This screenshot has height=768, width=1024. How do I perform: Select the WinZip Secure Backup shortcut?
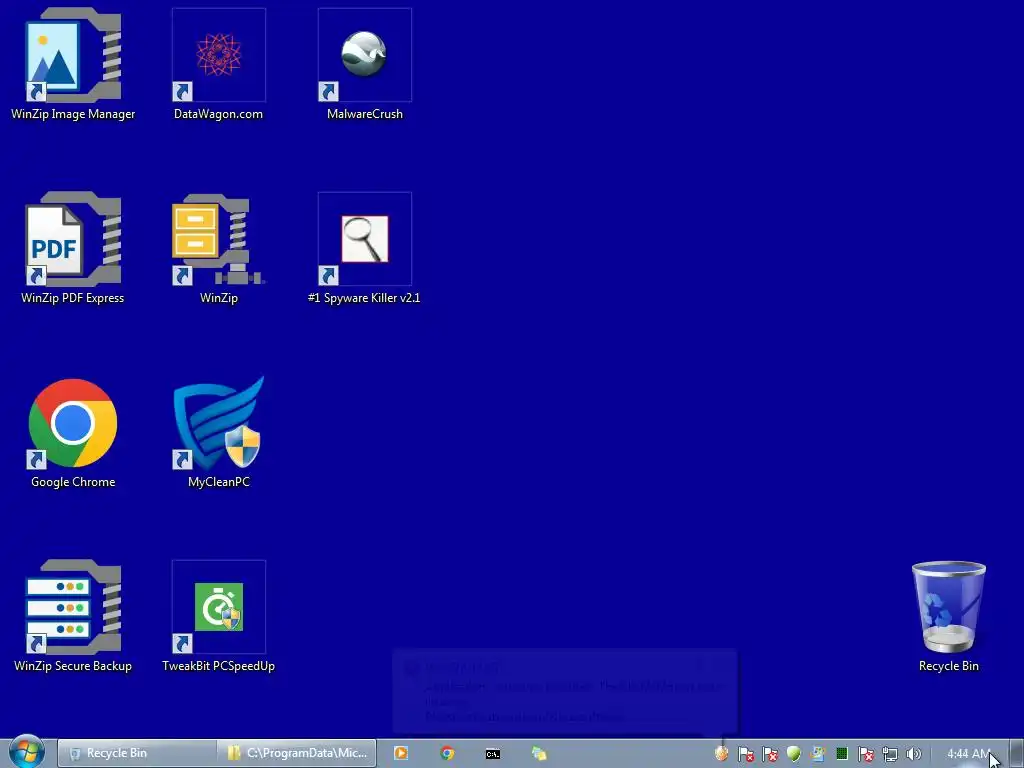72,616
